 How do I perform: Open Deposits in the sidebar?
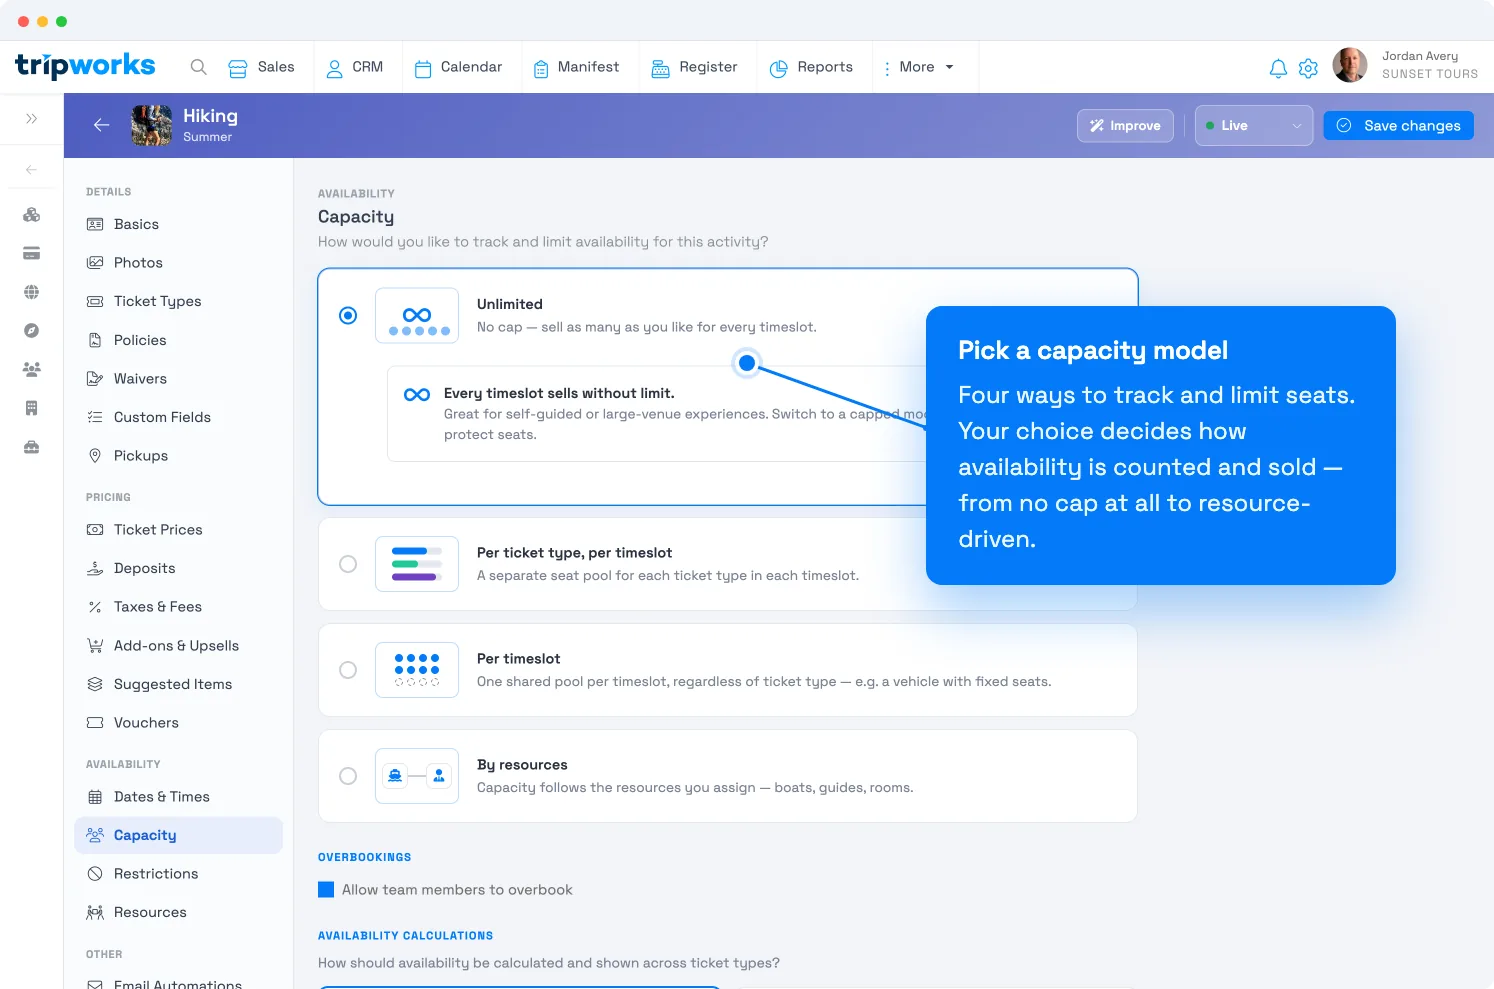coord(178,568)
